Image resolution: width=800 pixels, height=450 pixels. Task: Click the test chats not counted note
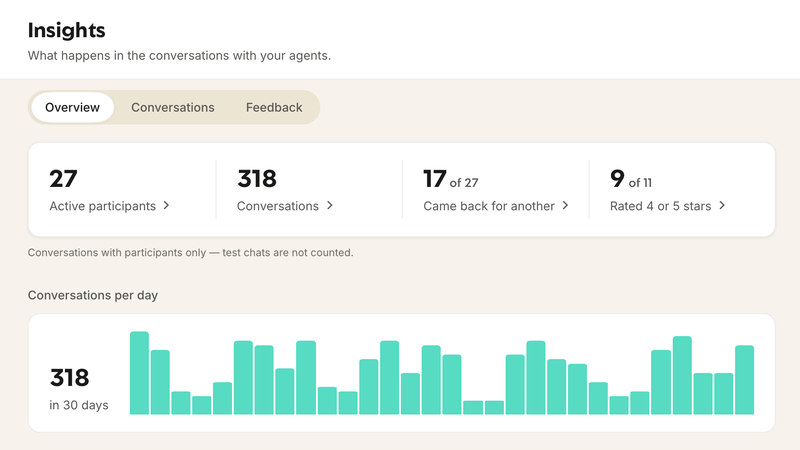pos(190,253)
